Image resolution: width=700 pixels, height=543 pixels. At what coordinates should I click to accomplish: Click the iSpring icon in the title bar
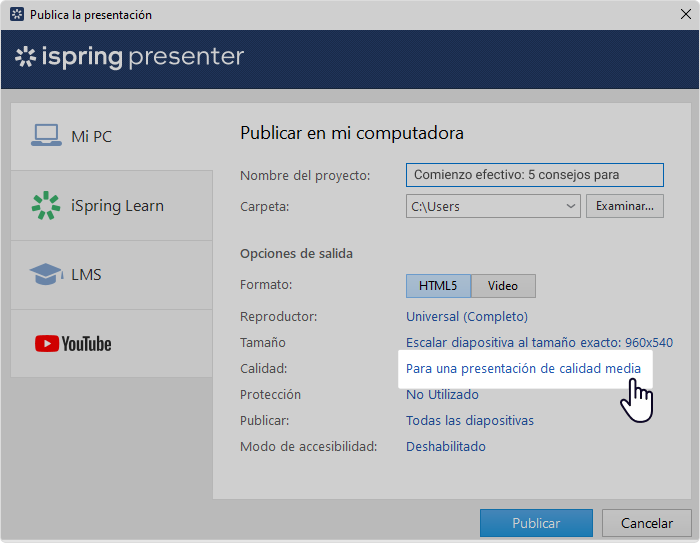[17, 14]
